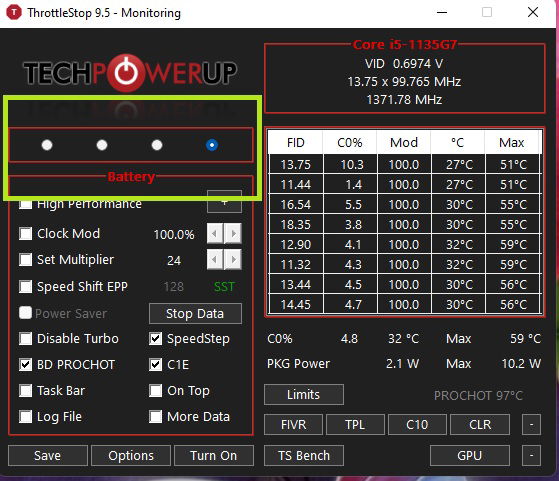Click the minus button next to GPU
This screenshot has height=481, width=559.
point(531,455)
